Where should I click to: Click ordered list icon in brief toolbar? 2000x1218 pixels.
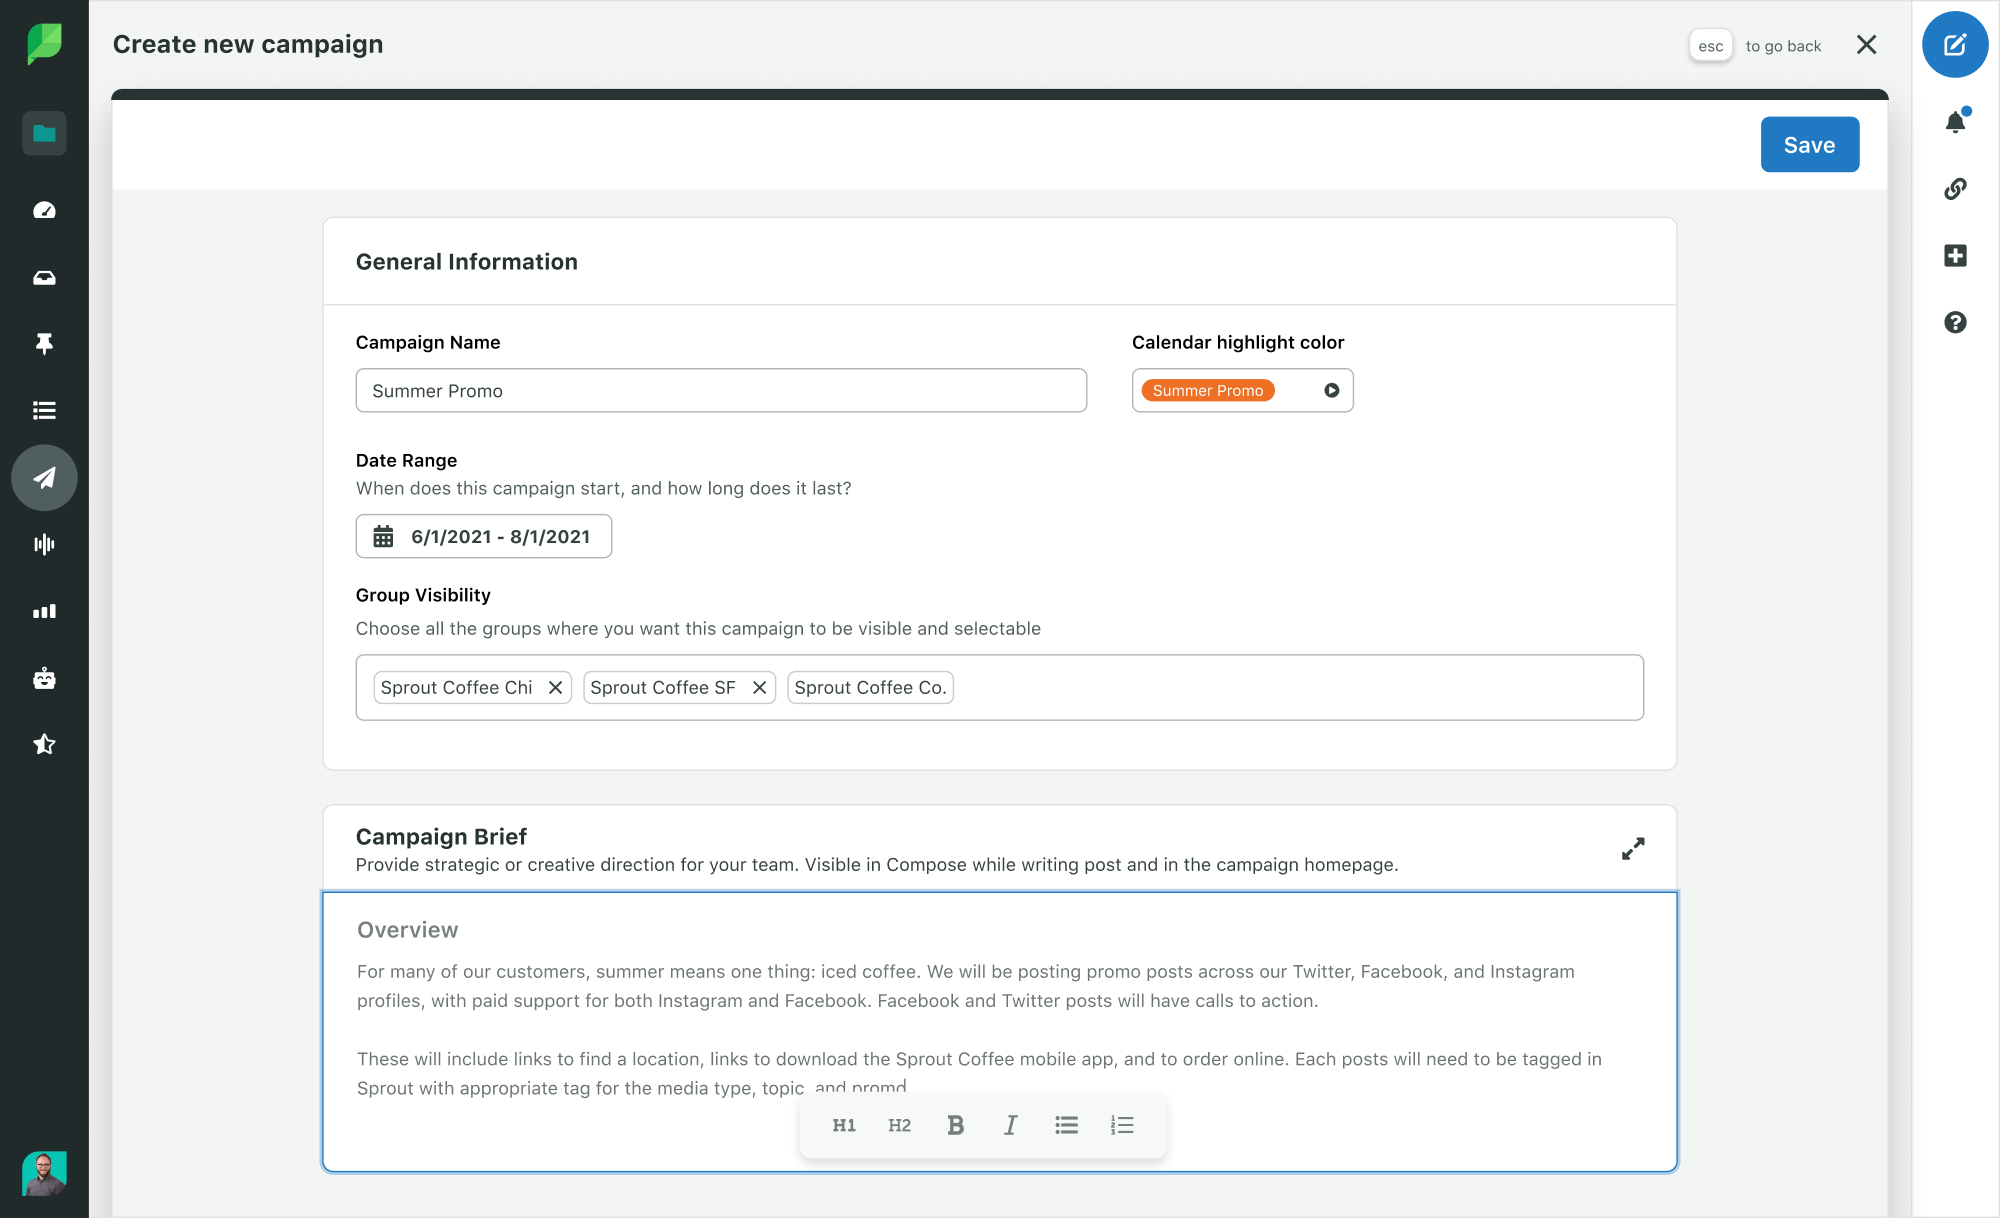[x=1123, y=1125]
